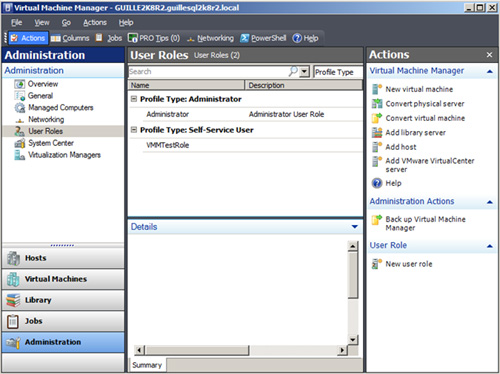Collapse Profile Type: Administrator group
Screen dimensions: 500x374
click(134, 99)
